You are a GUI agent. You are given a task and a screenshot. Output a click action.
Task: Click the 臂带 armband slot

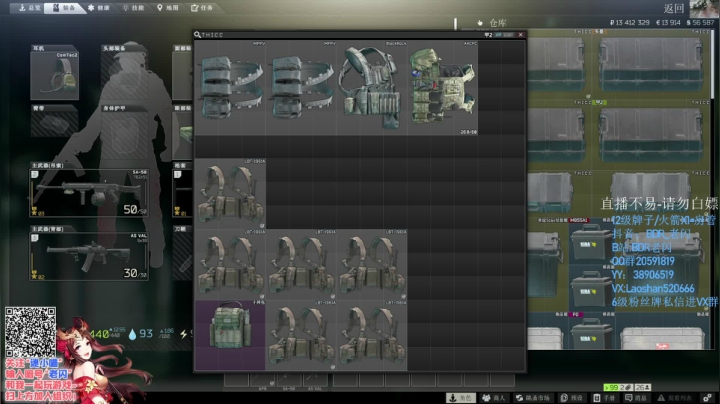click(55, 123)
